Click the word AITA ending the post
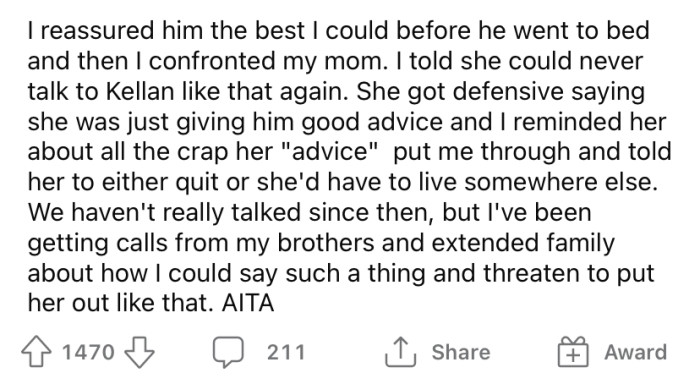Viewport: 700px width, 384px height. pos(248,304)
